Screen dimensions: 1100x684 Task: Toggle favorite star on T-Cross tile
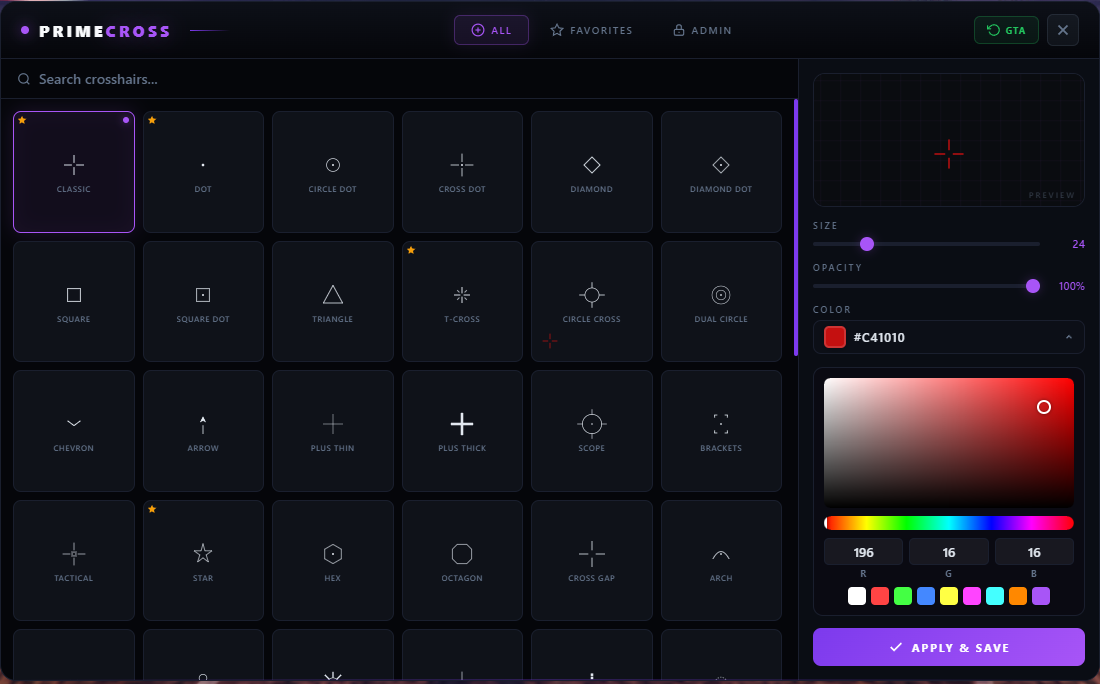click(411, 250)
